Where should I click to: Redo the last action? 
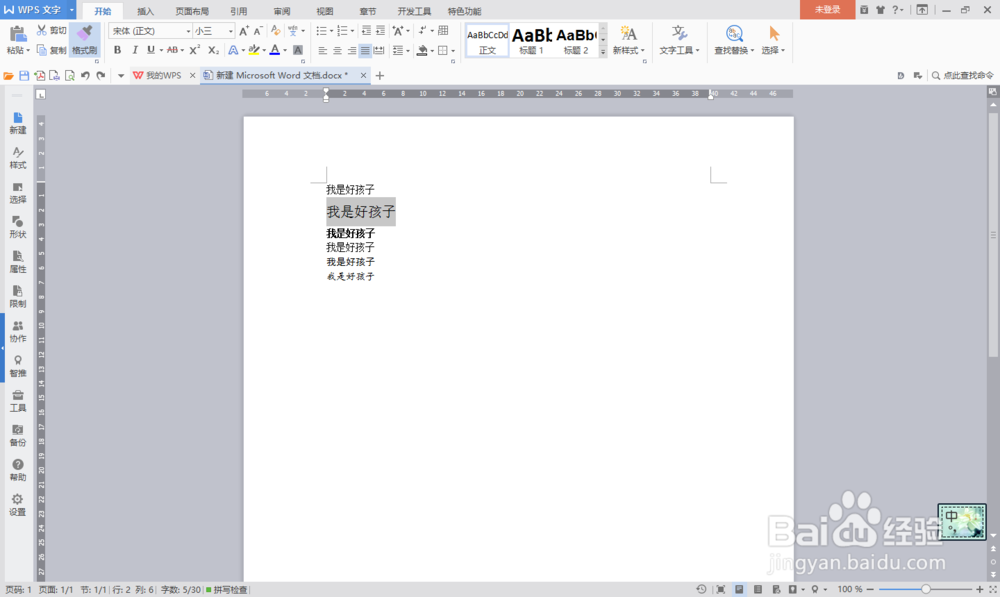tap(101, 75)
